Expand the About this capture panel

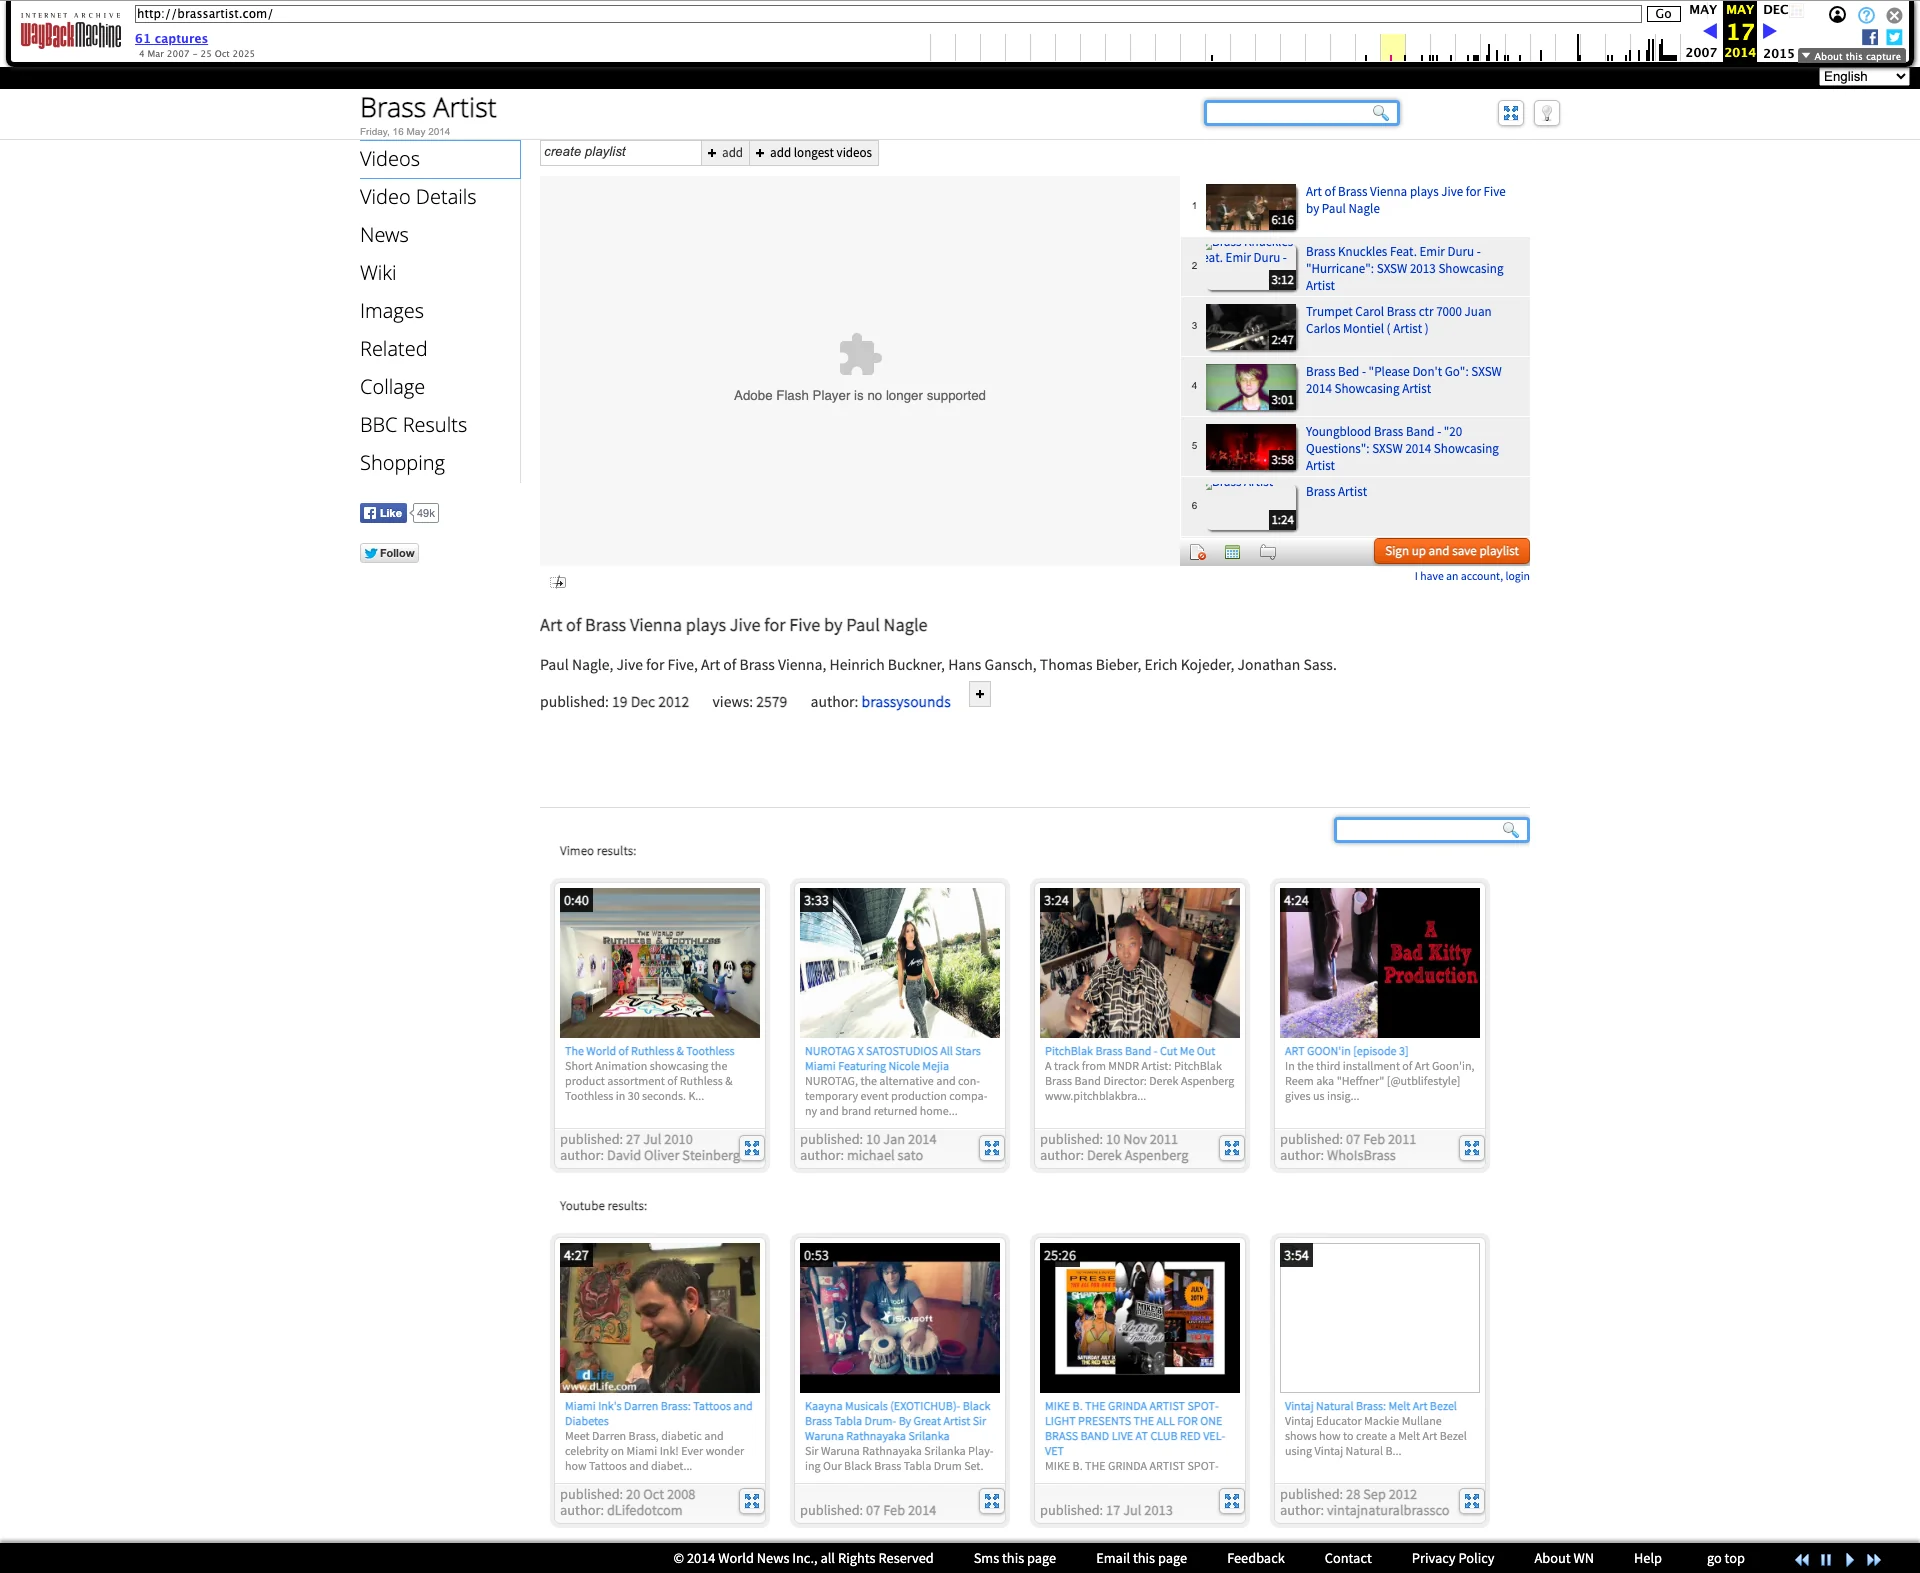(1851, 56)
